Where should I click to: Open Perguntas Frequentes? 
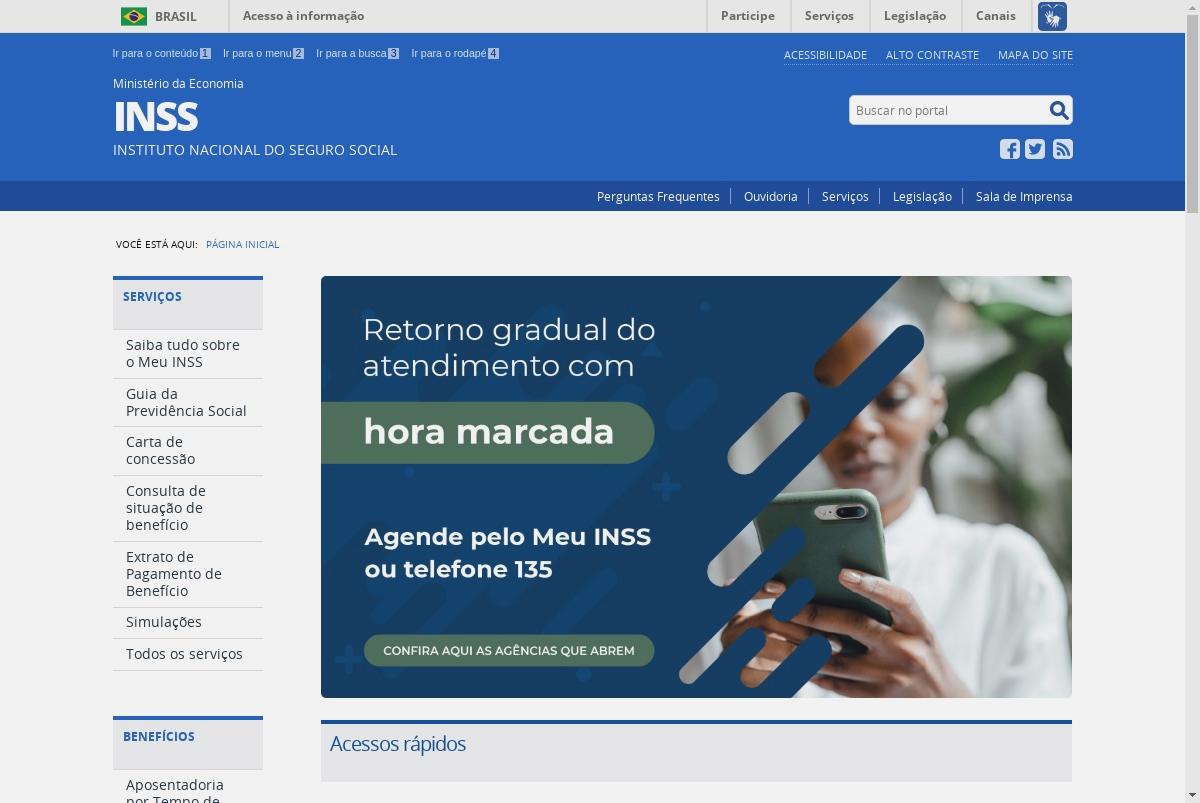658,196
